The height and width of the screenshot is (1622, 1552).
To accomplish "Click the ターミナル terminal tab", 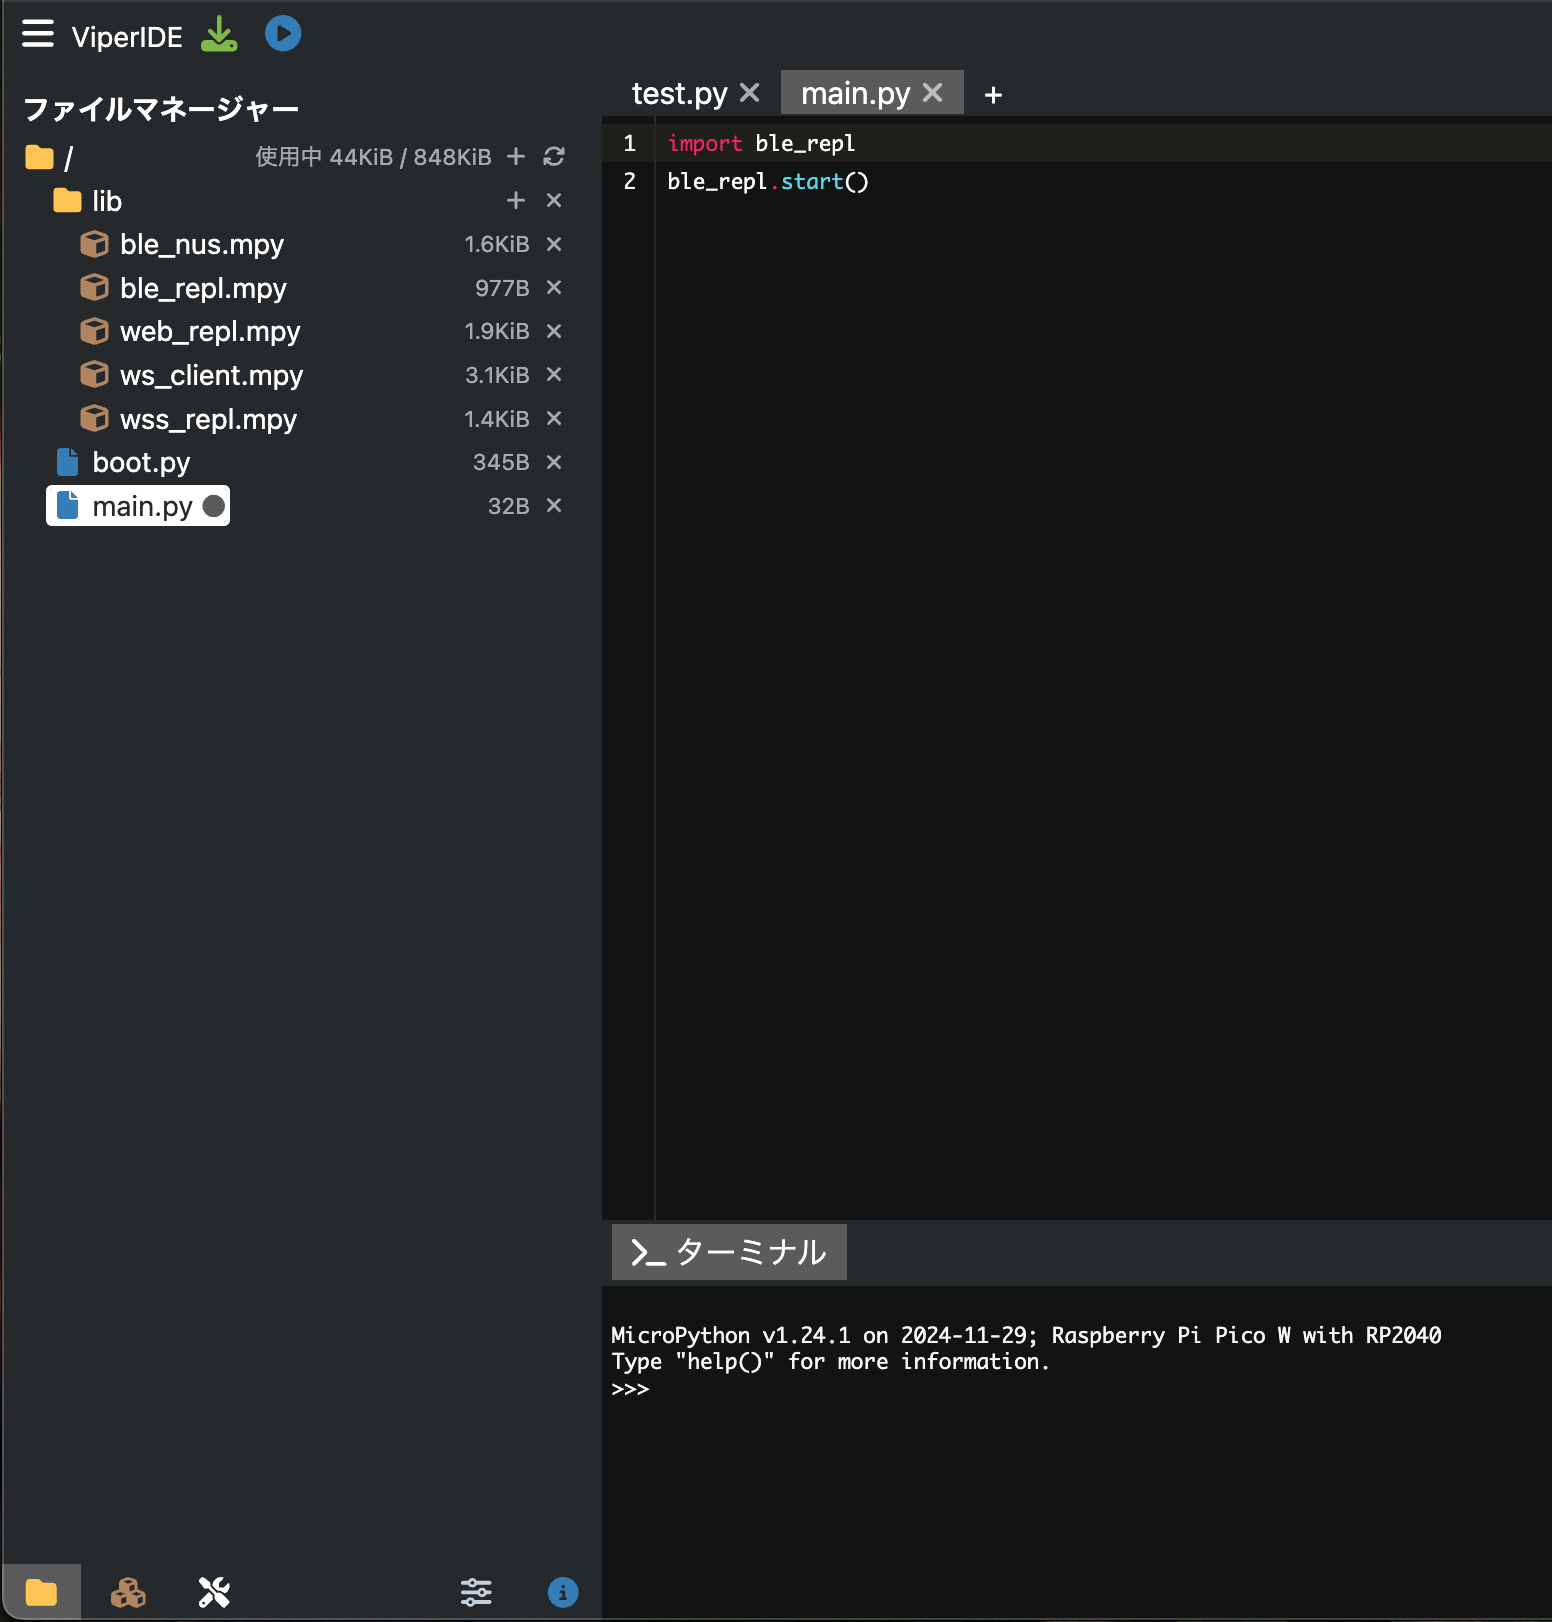I will click(729, 1252).
